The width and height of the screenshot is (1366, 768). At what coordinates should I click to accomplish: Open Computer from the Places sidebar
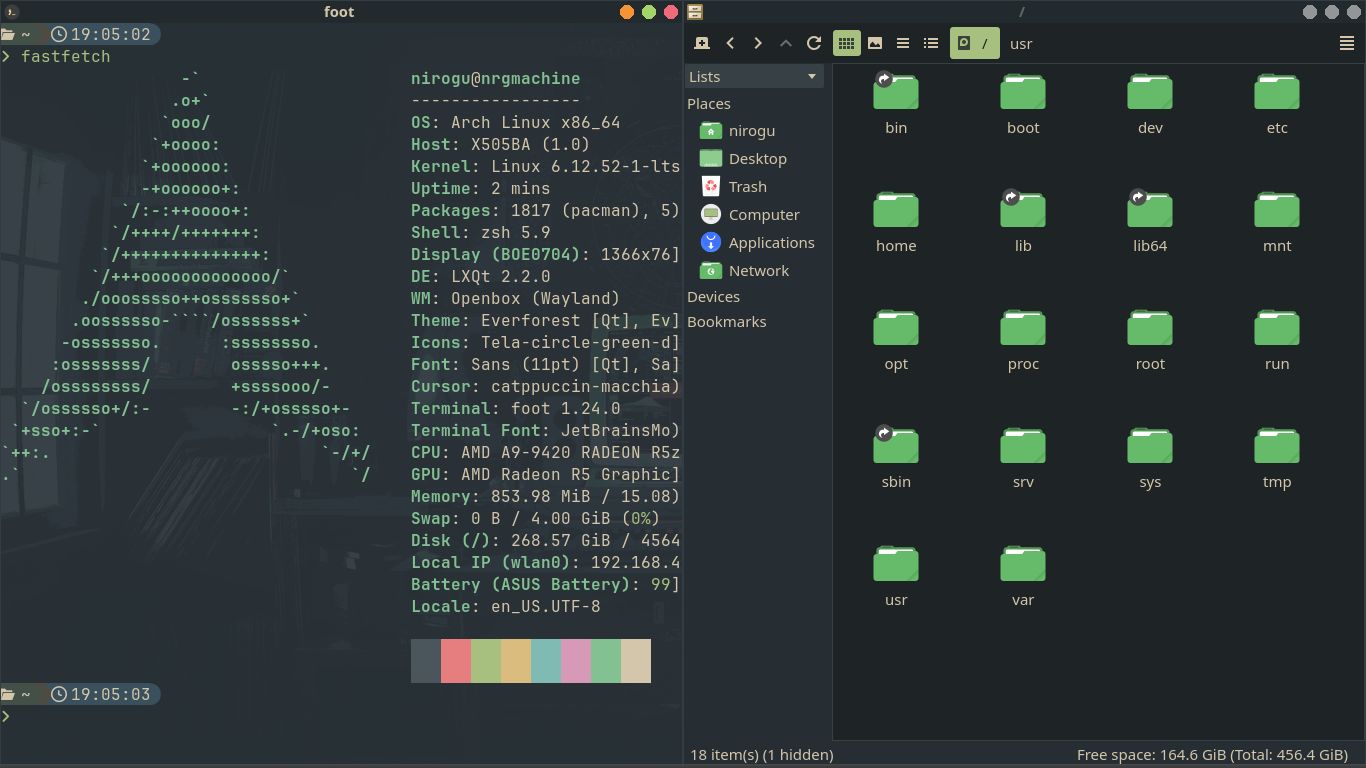point(762,214)
